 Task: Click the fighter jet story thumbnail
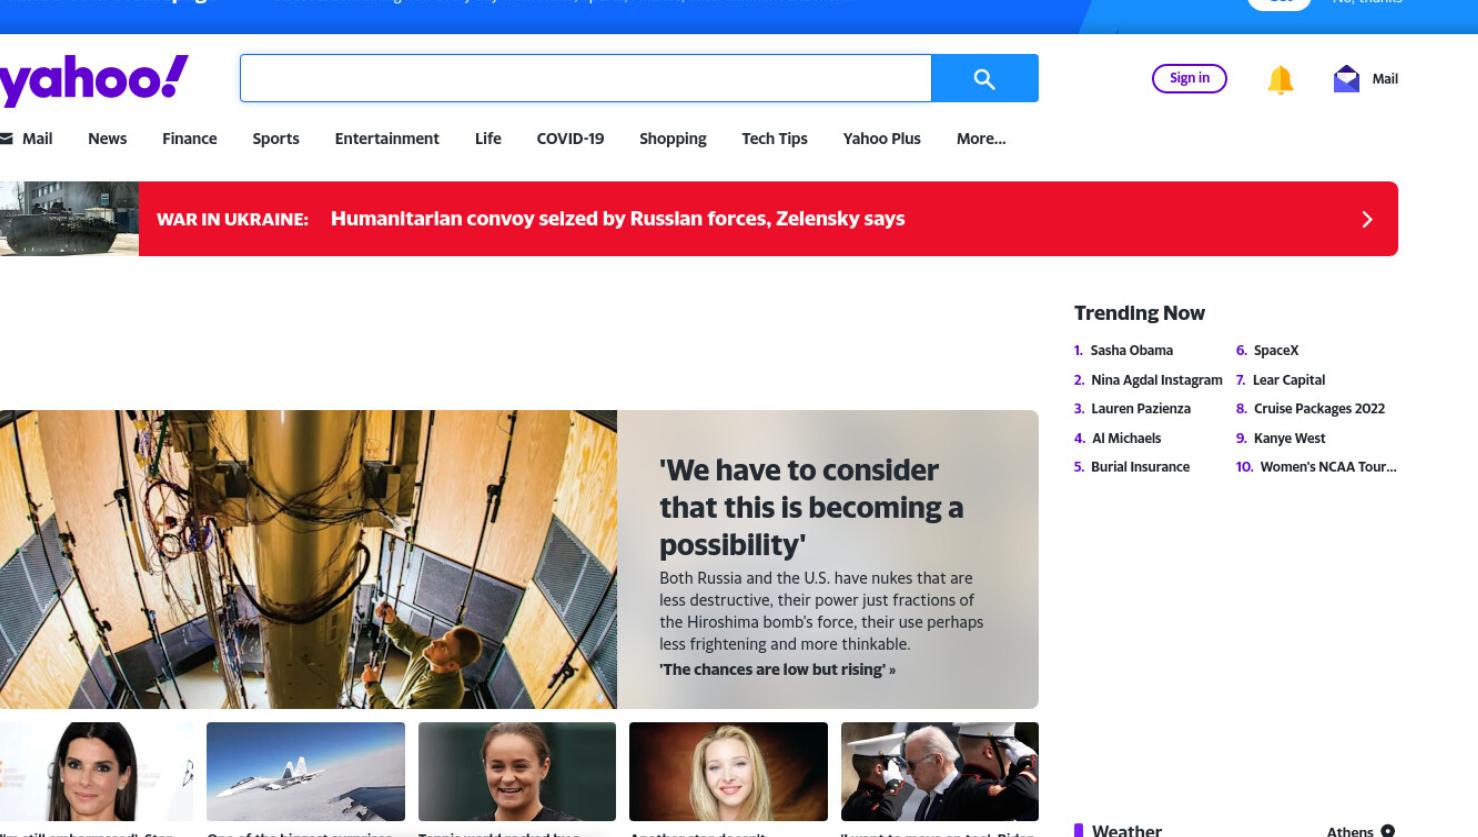click(306, 771)
